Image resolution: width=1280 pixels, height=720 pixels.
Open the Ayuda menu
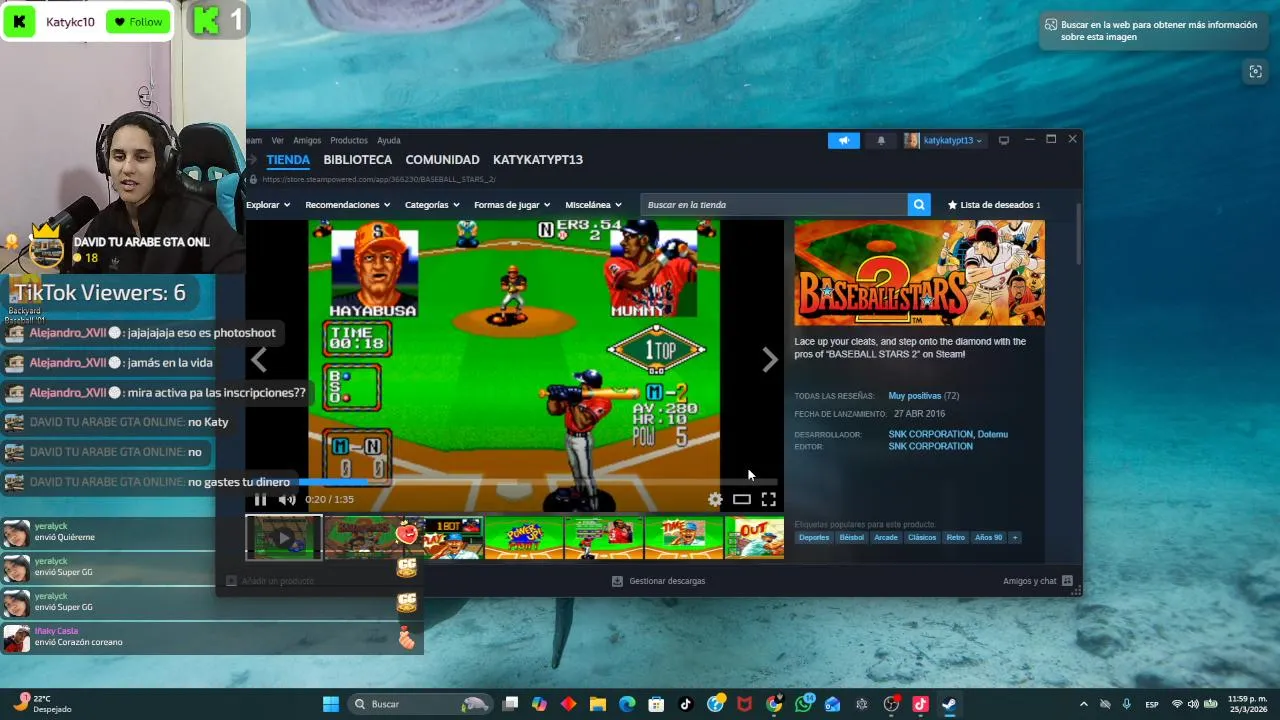point(389,141)
